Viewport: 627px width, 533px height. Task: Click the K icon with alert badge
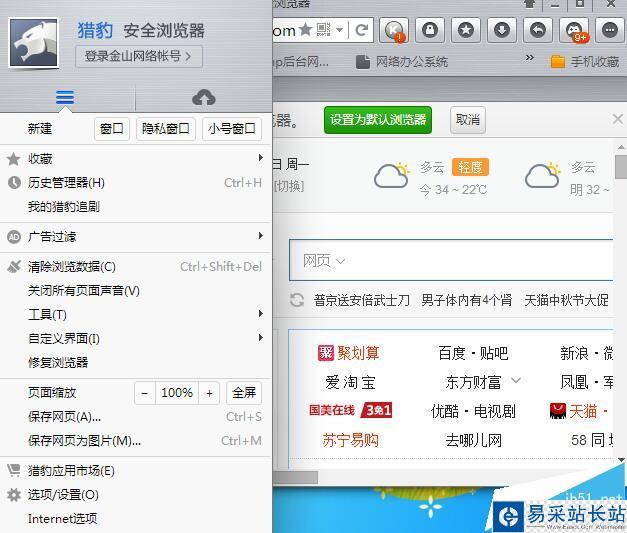tap(394, 30)
